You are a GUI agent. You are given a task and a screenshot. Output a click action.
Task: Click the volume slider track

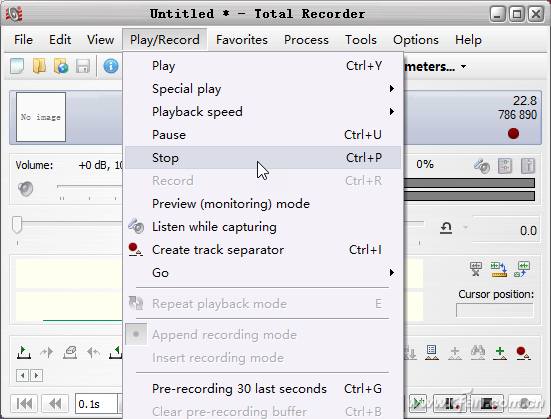pyautogui.click(x=90, y=186)
